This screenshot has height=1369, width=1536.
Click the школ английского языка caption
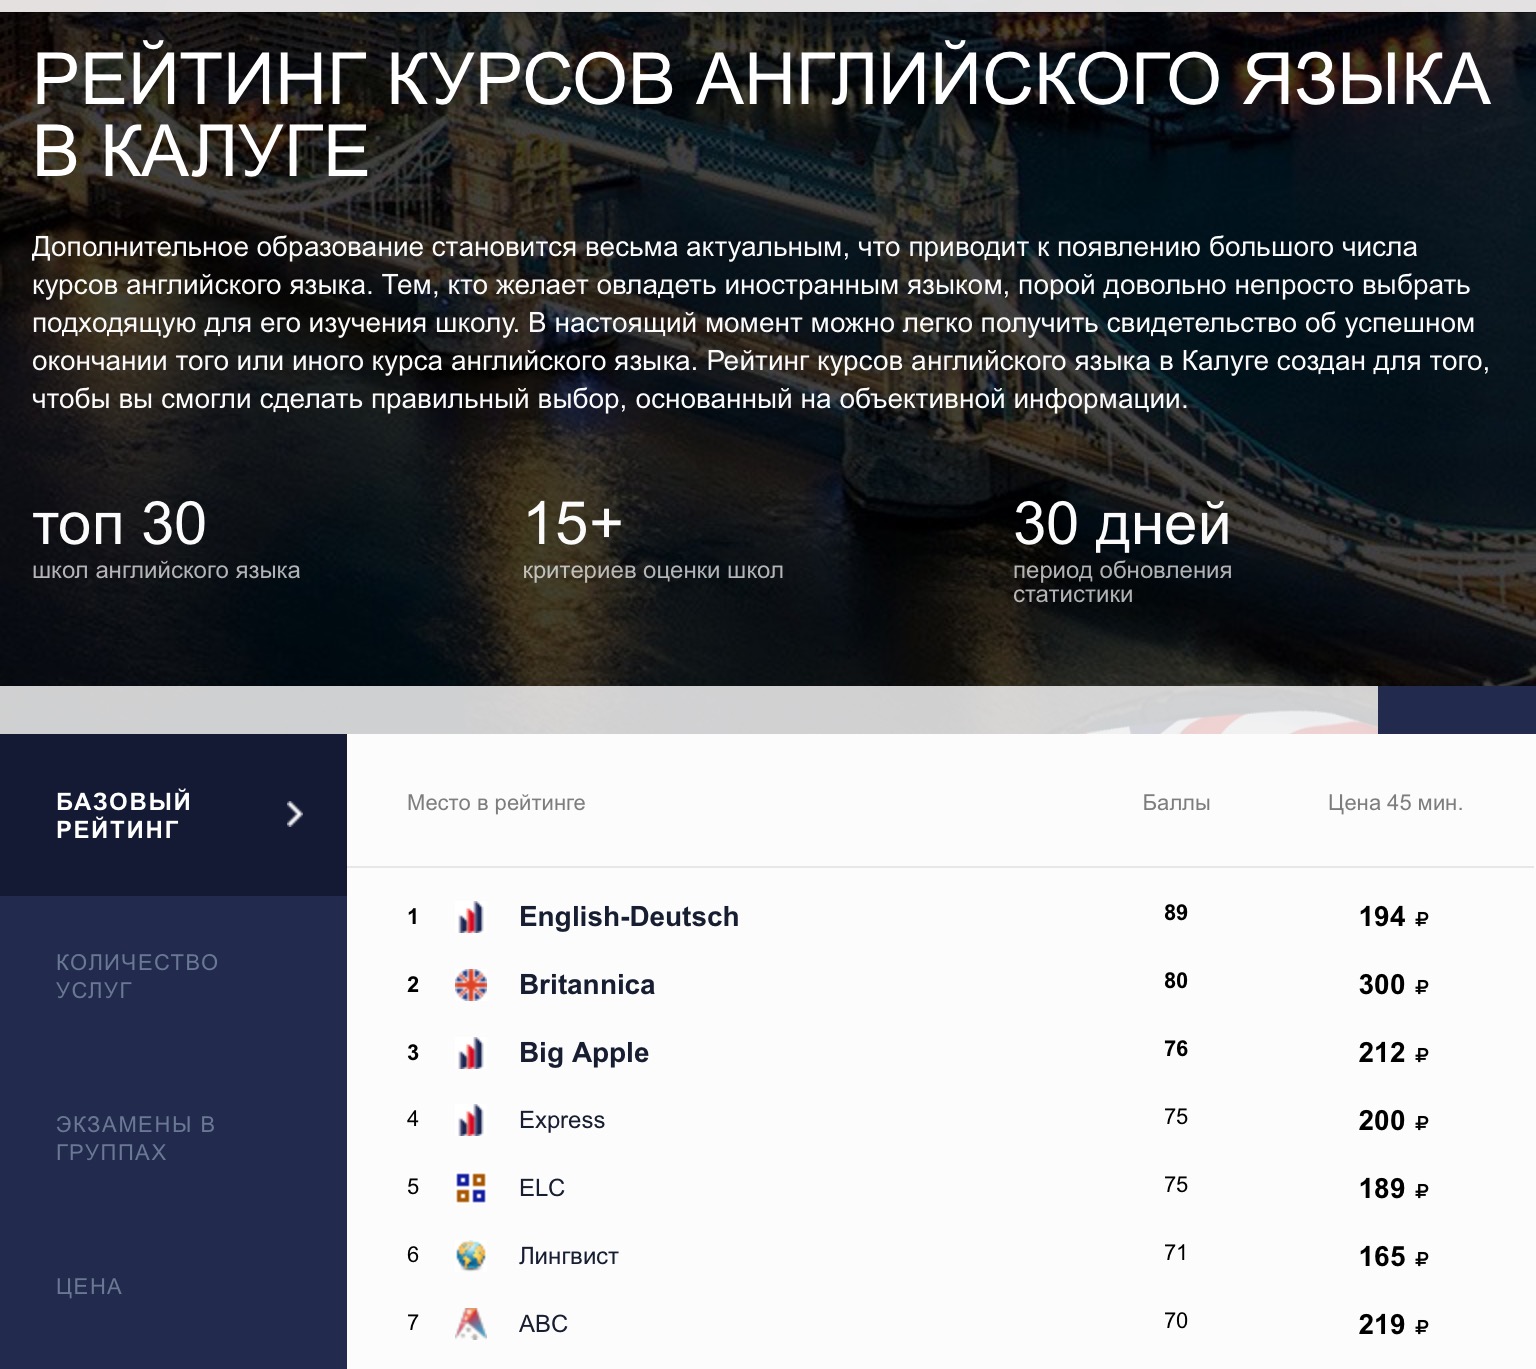point(166,571)
